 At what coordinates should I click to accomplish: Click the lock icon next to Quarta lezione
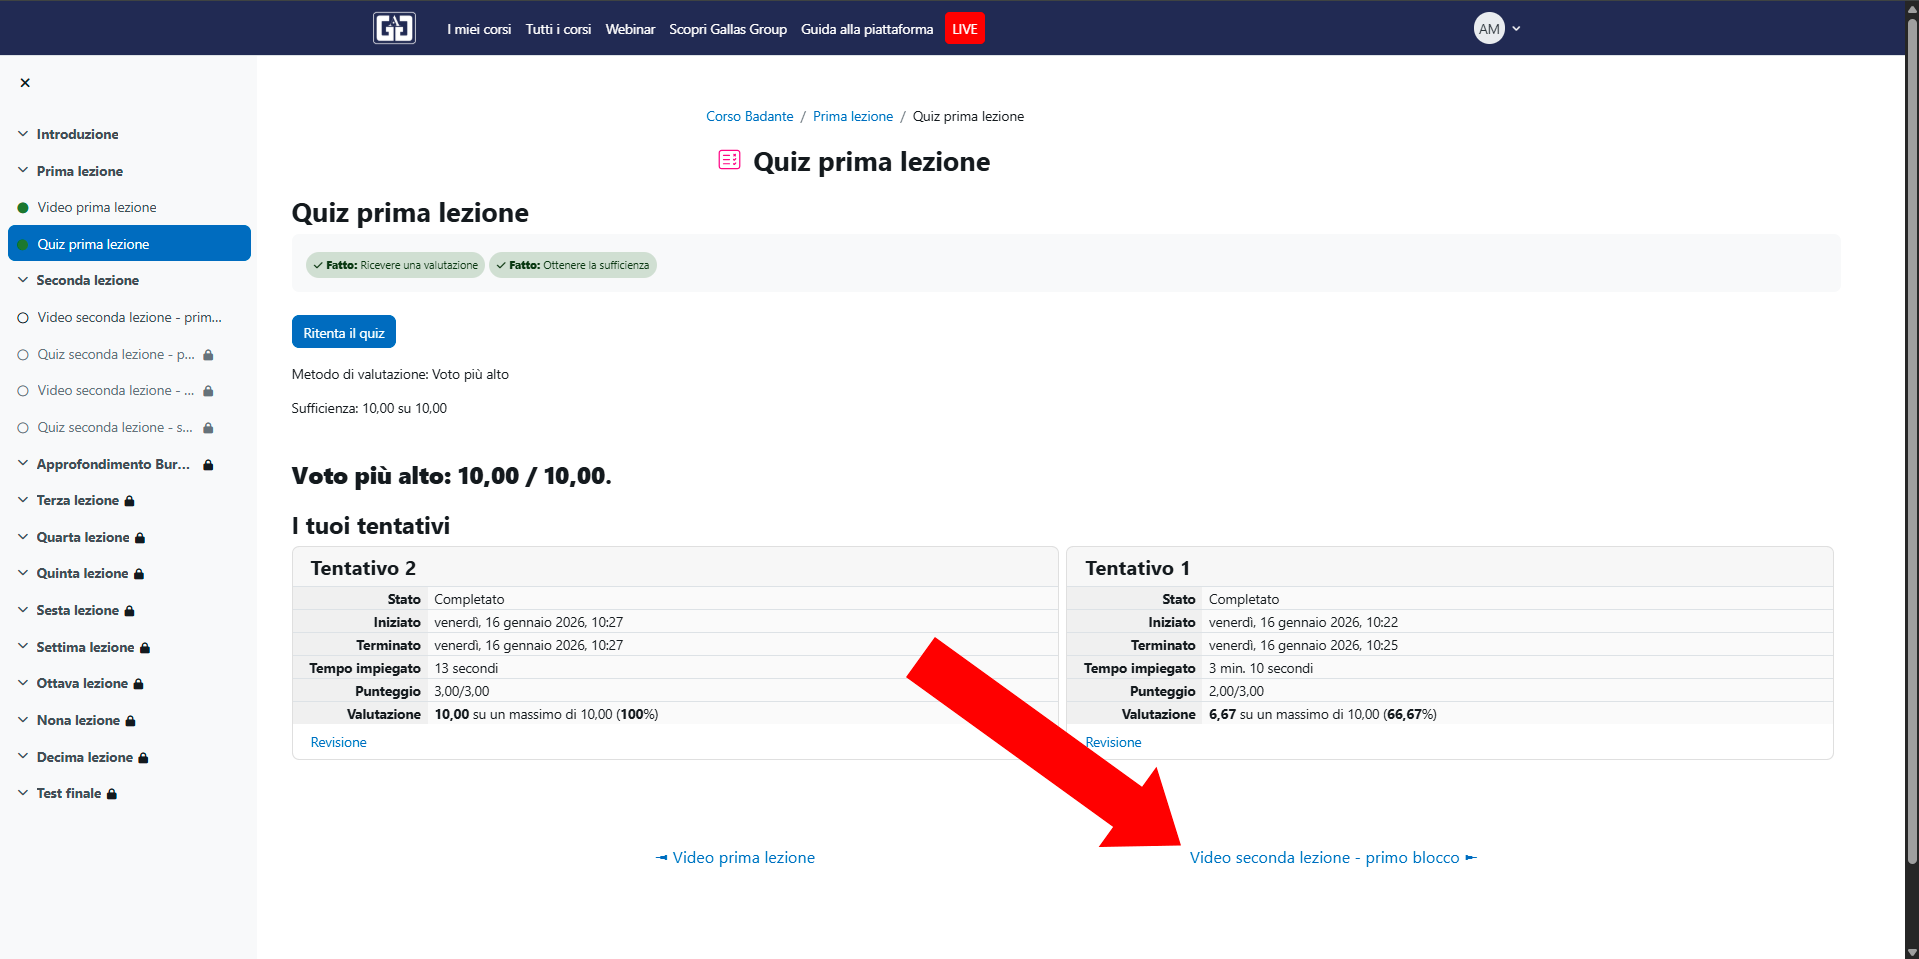[140, 538]
